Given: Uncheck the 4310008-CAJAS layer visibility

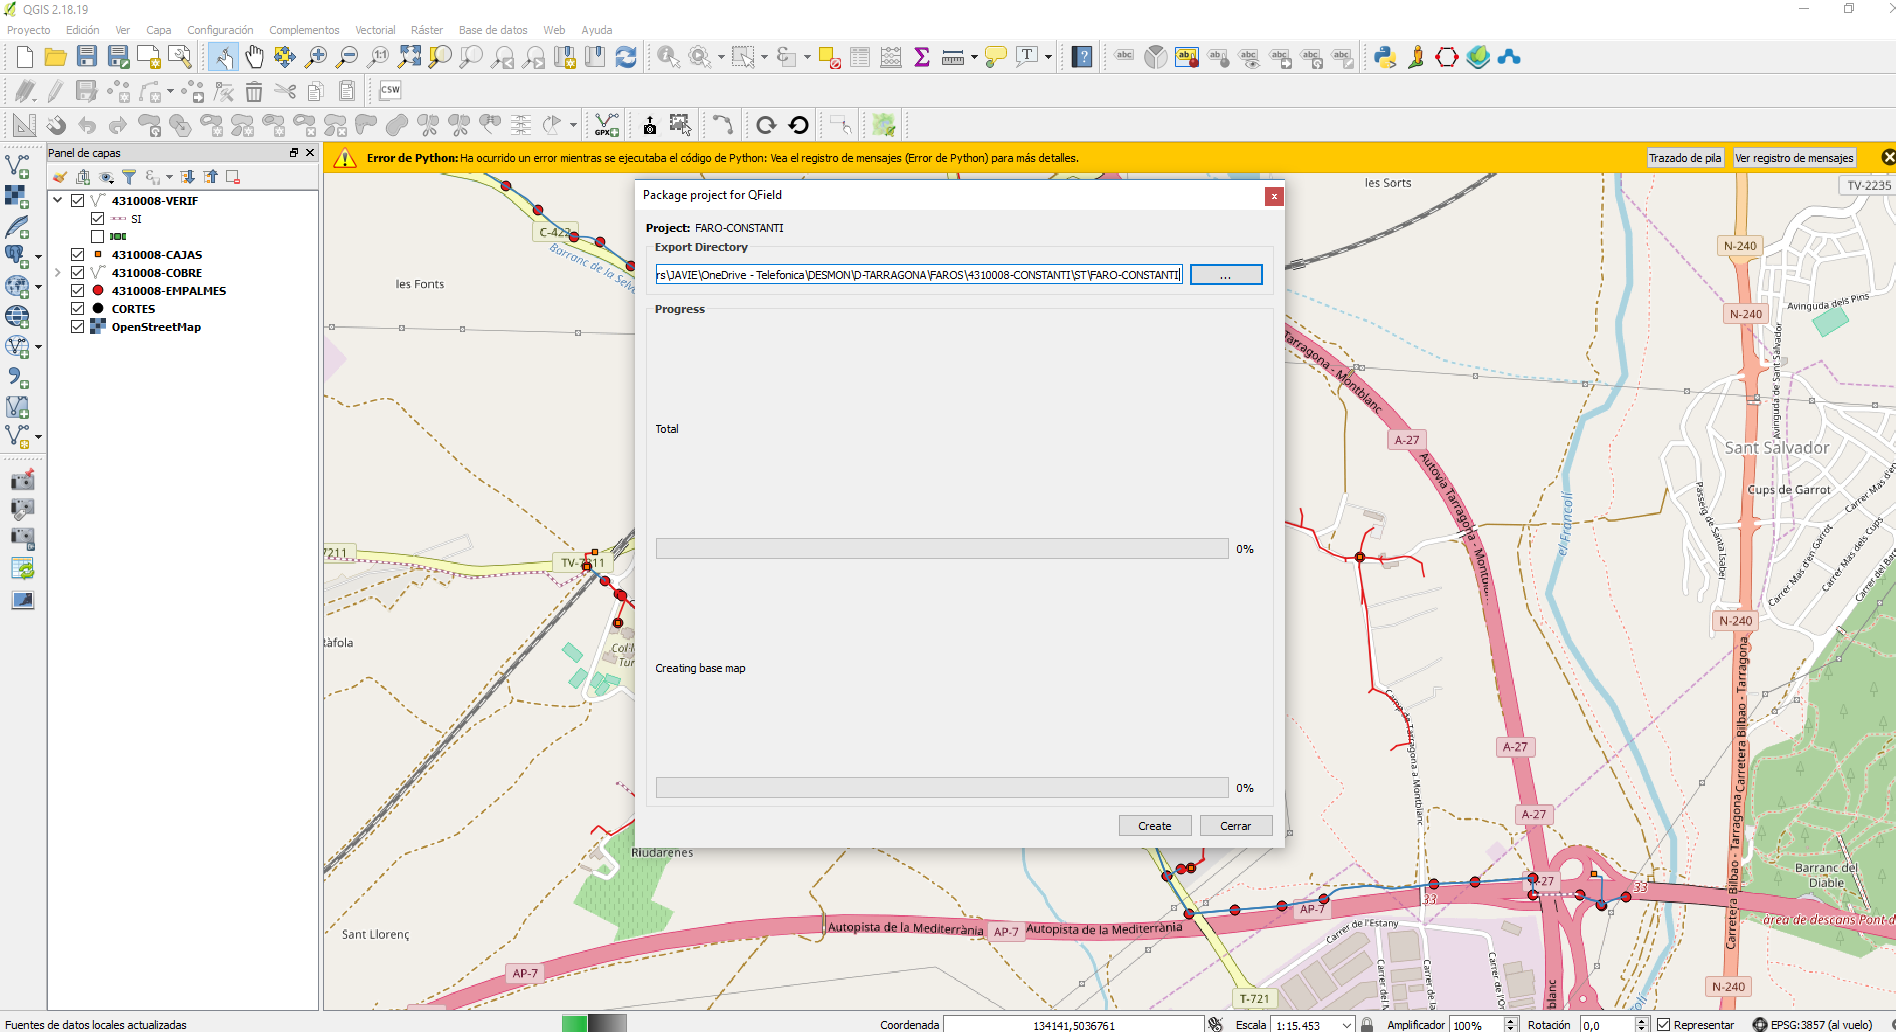Looking at the screenshot, I should (x=78, y=254).
